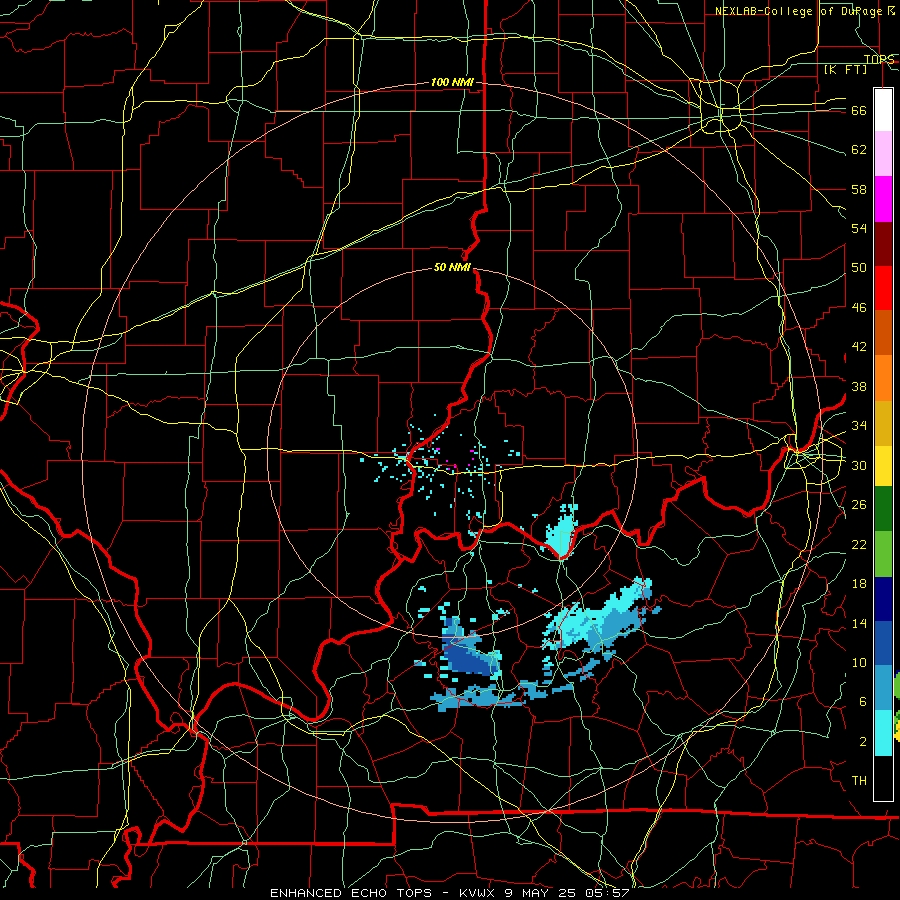Click the ENHANCED ECHO TOPS KVWX caption

(x=449, y=893)
